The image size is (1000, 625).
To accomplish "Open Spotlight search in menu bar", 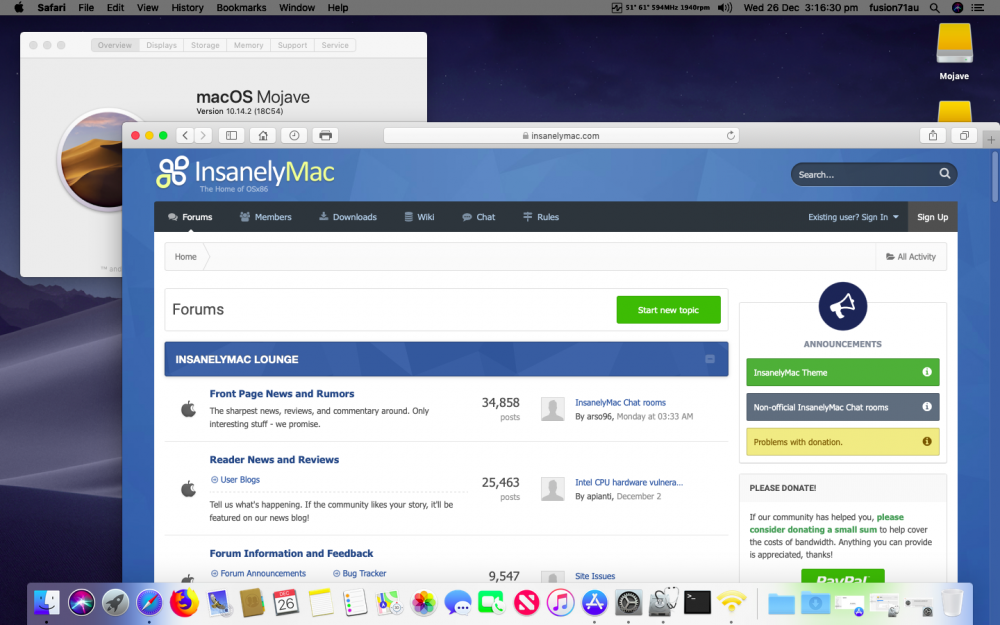I will (934, 8).
